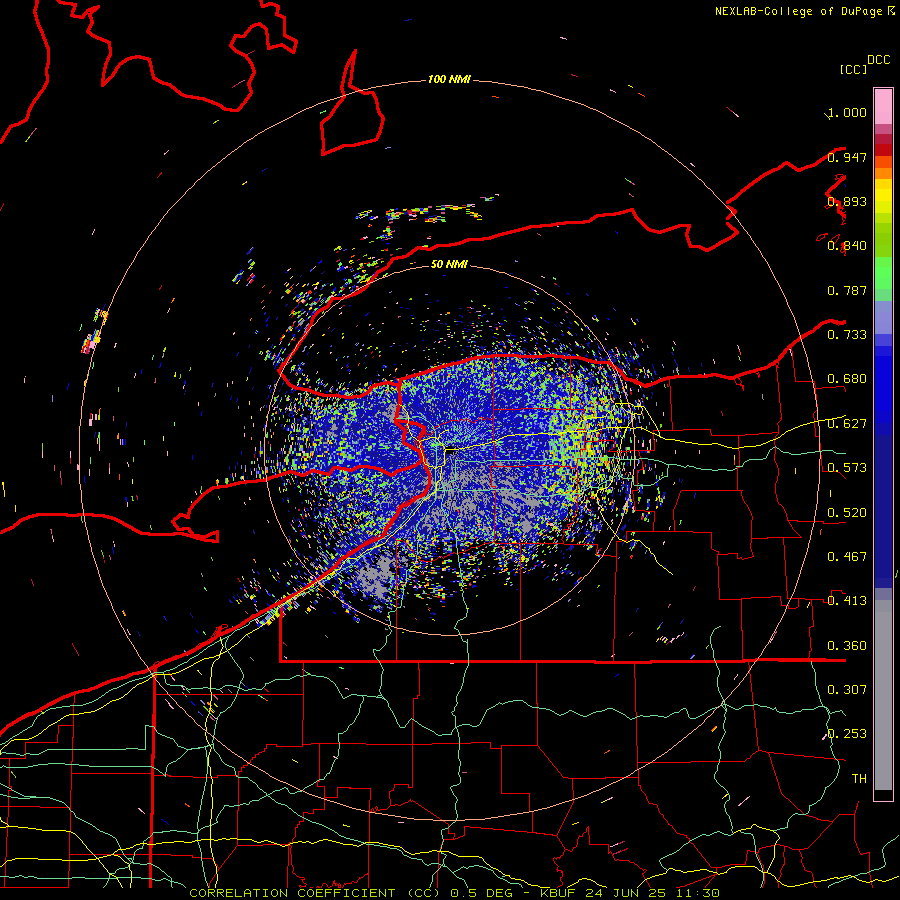Click the KBUF station identifier in the caption
This screenshot has height=900, width=900.
(557, 893)
